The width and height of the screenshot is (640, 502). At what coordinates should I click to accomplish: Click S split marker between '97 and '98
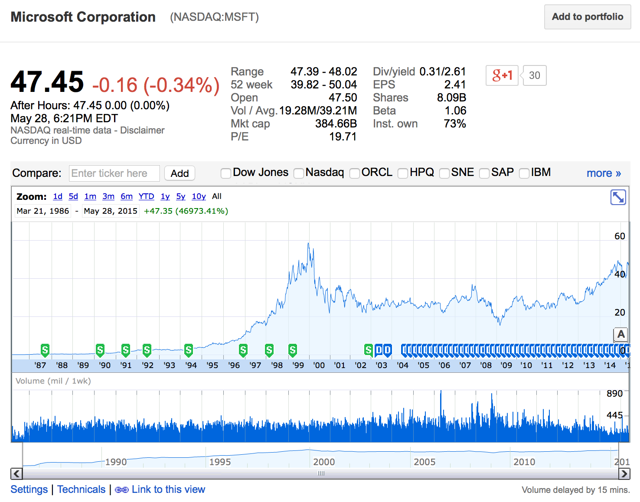pyautogui.click(x=269, y=350)
